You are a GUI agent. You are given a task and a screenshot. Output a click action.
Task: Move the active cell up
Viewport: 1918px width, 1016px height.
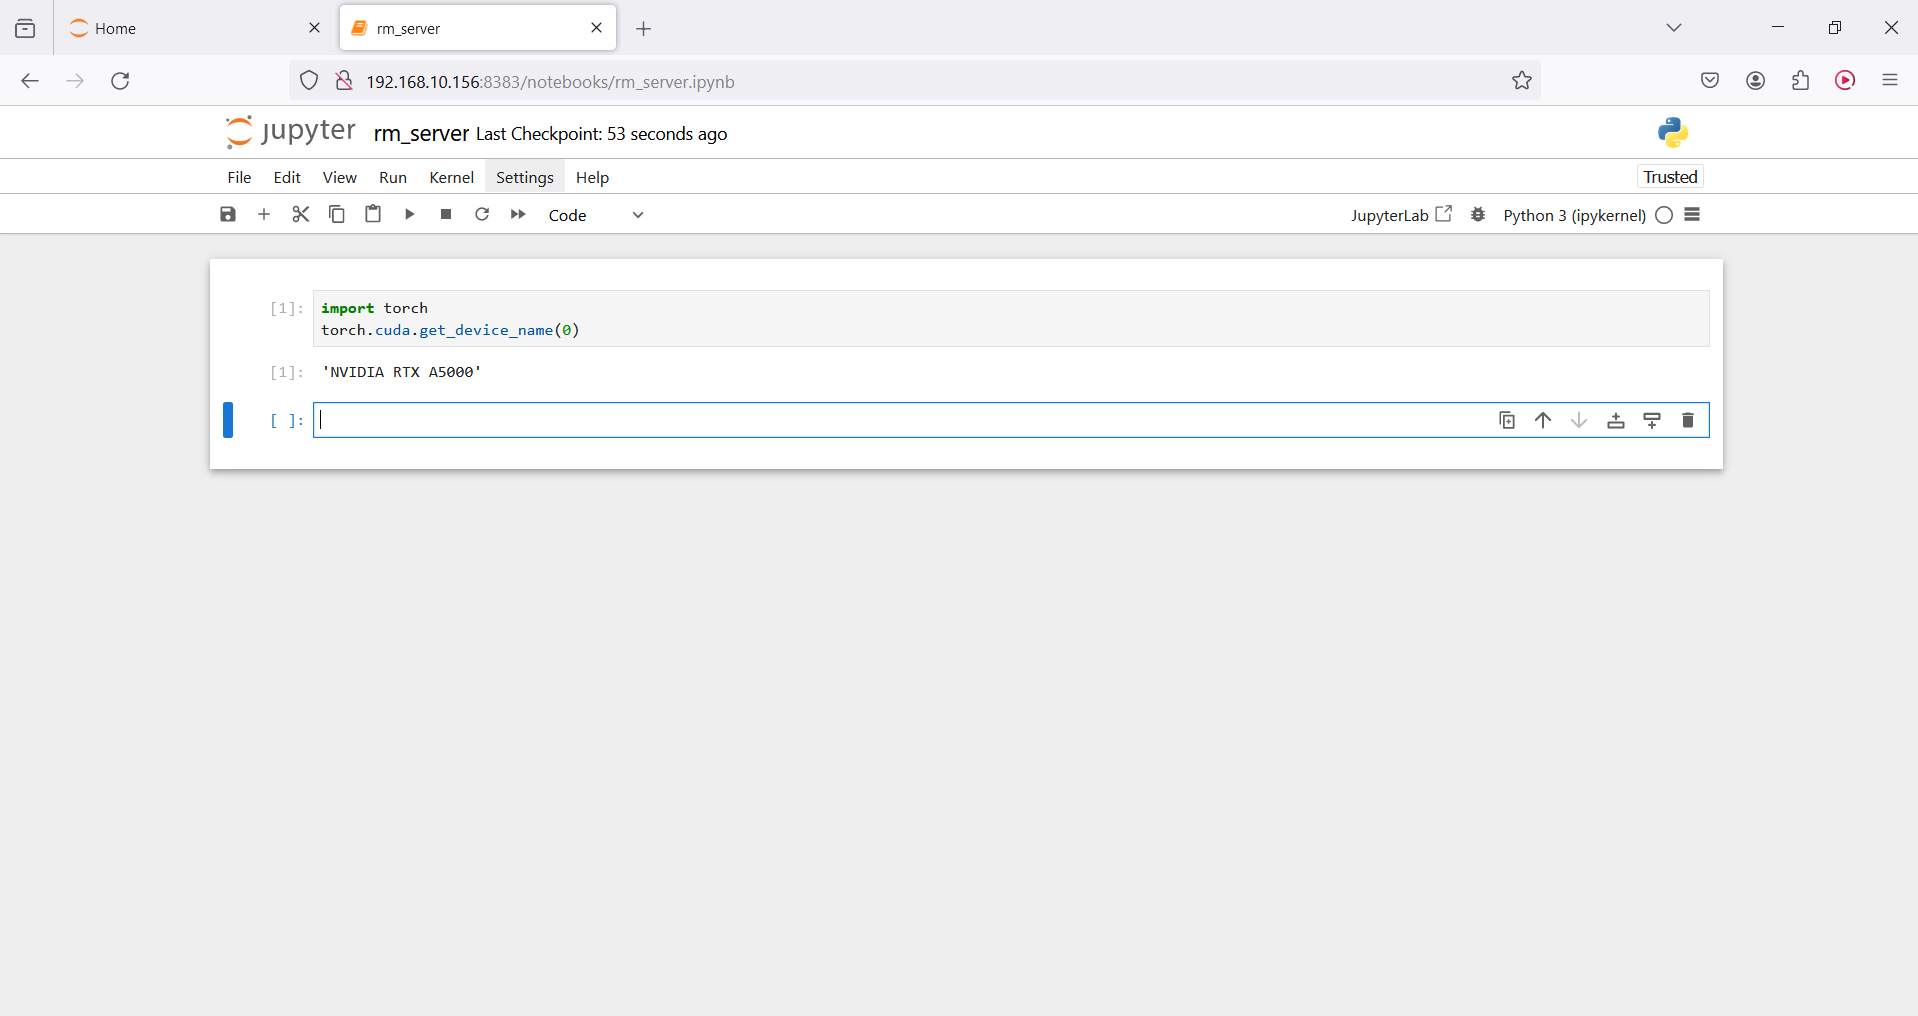1543,420
